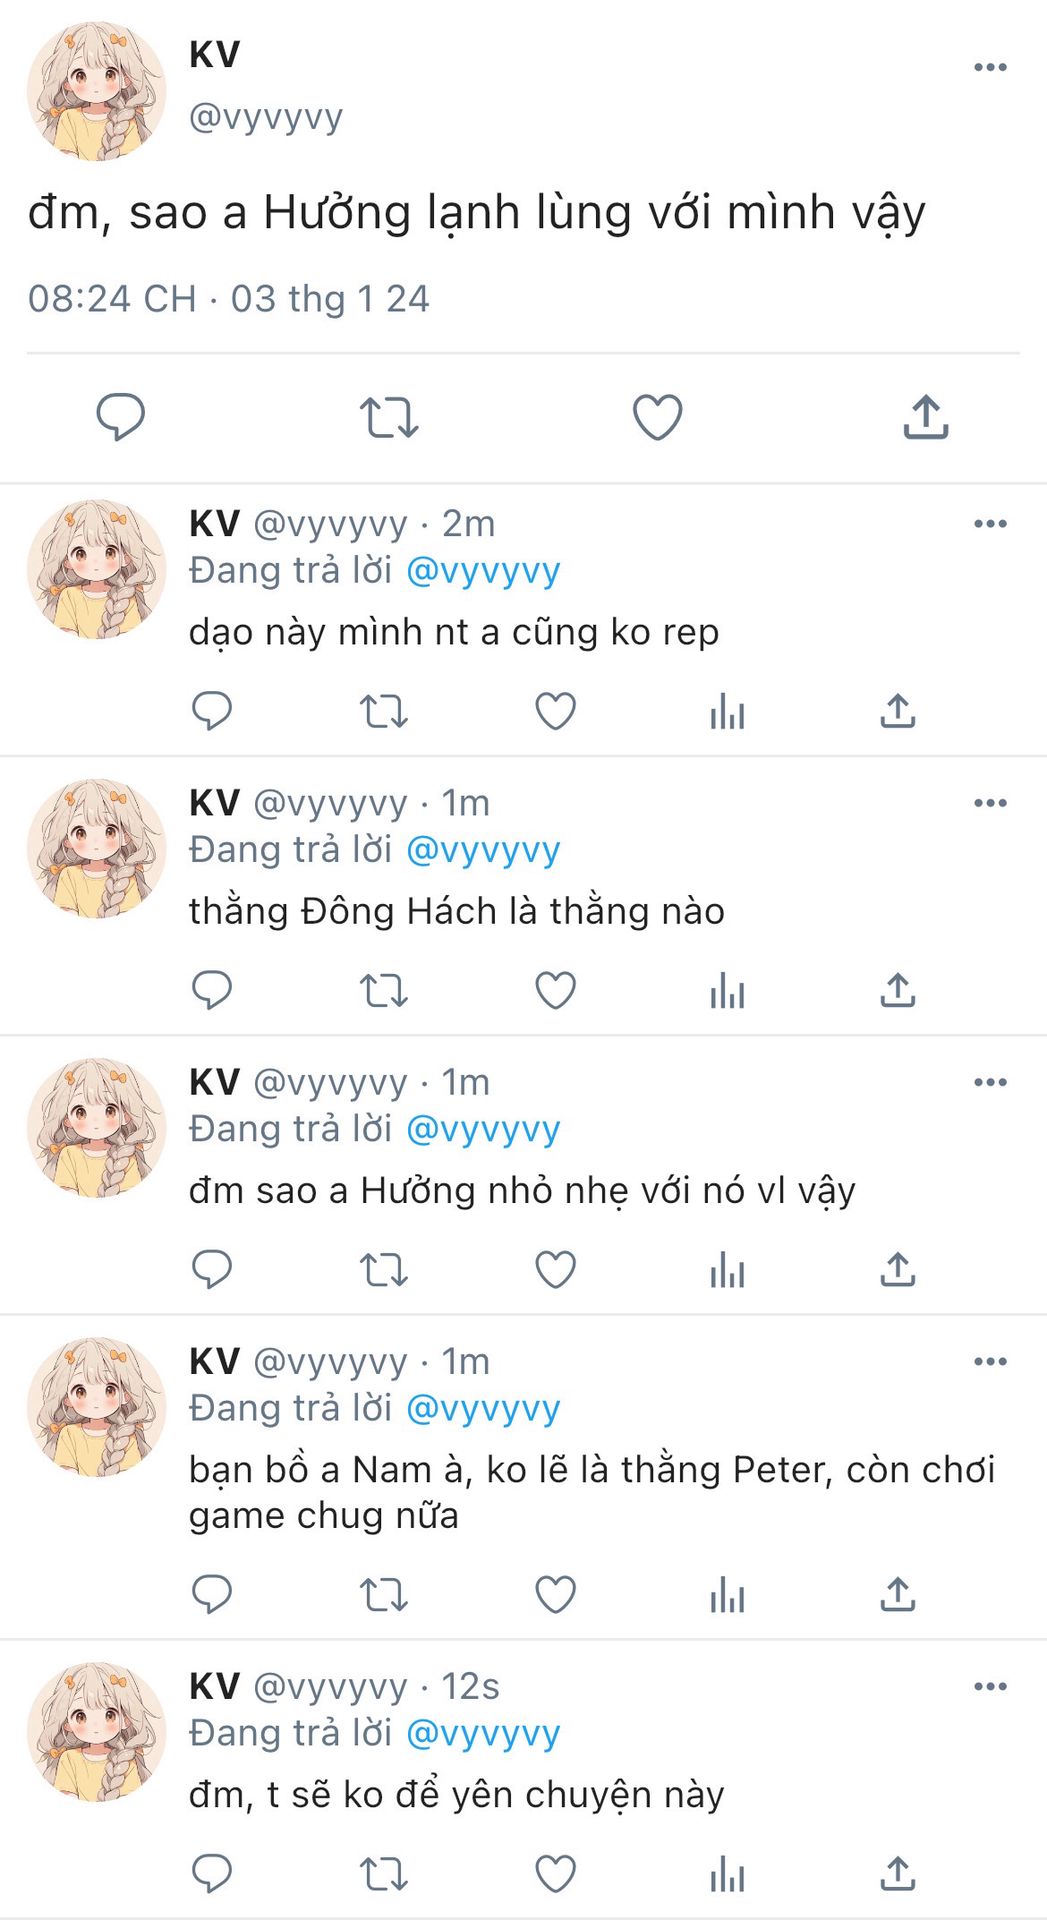Open the @vyvyvy mention link in 2m reply
The height and width of the screenshot is (1920, 1047).
pos(483,571)
